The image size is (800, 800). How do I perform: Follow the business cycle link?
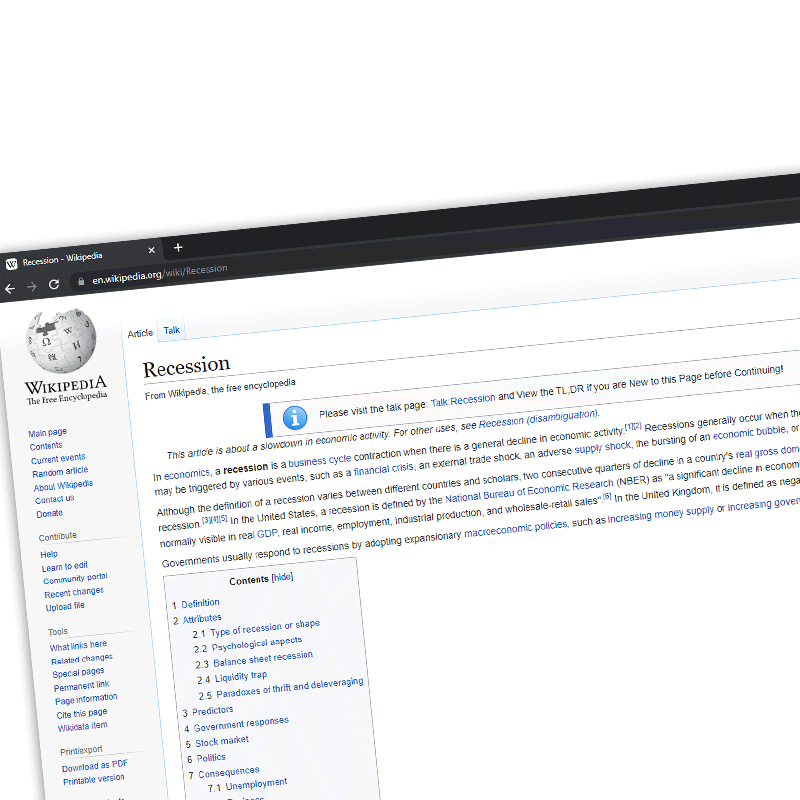(320, 461)
